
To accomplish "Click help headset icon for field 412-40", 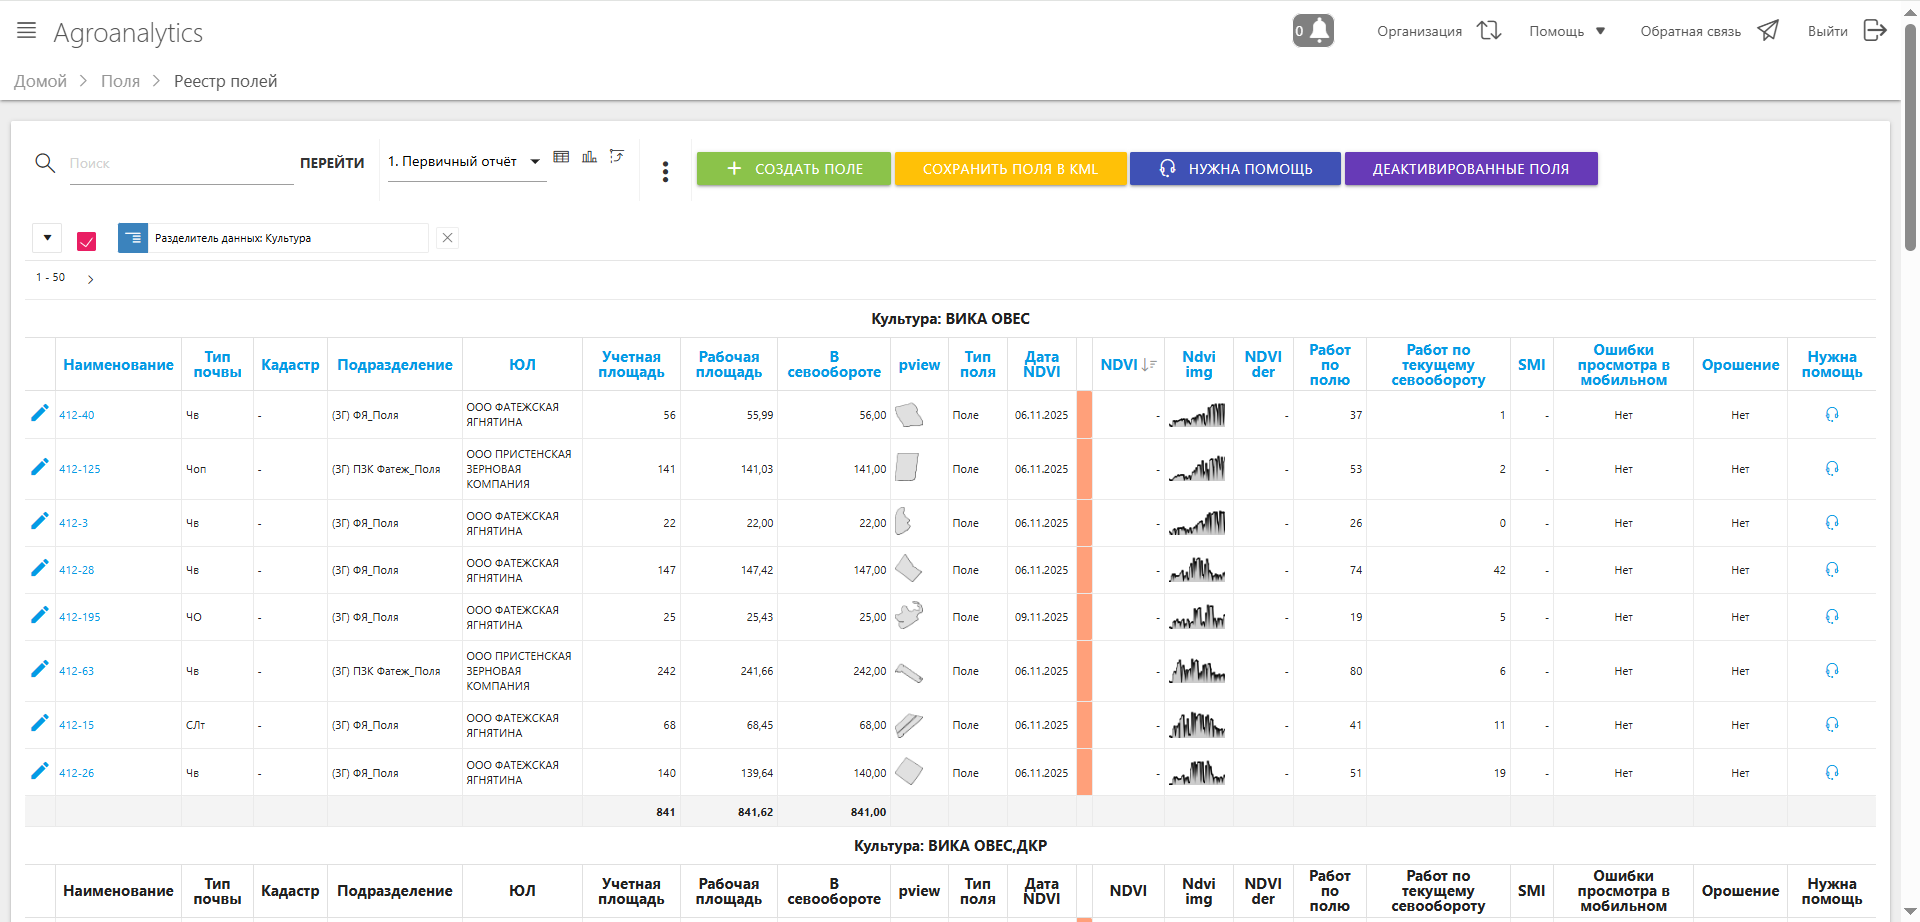I will click(1831, 414).
